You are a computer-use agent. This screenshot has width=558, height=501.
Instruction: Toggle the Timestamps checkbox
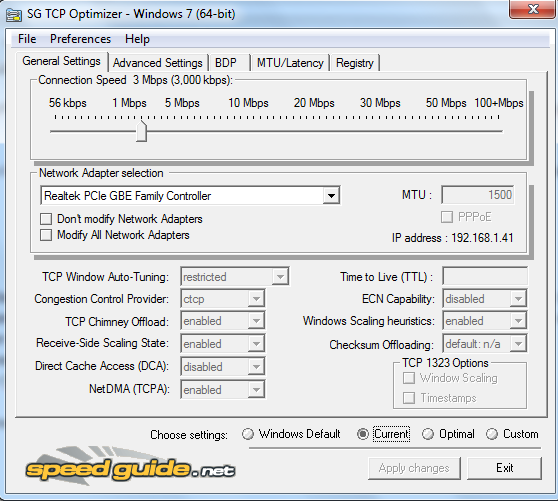tap(409, 398)
